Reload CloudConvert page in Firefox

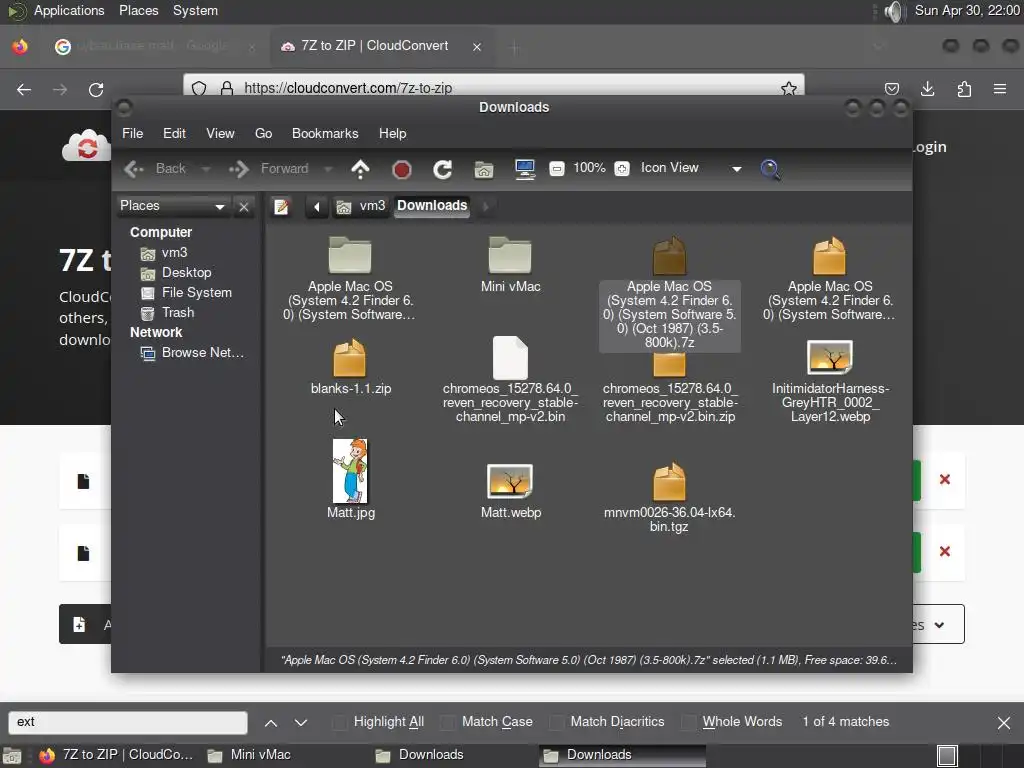pos(96,89)
